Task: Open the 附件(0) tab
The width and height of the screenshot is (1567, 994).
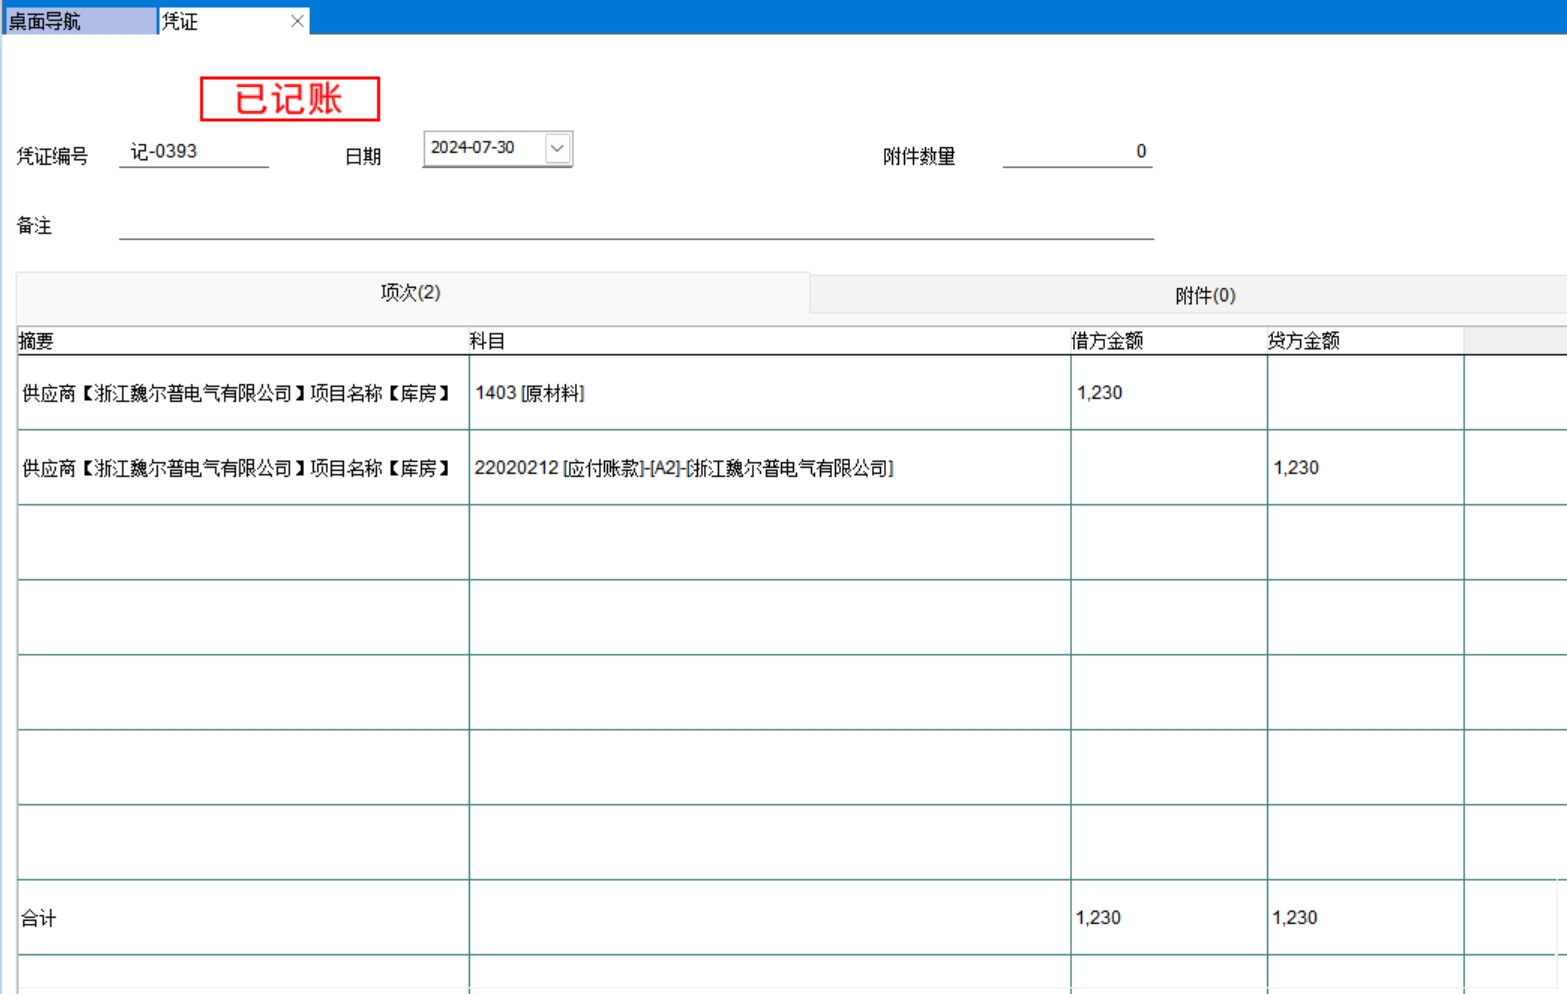Action: [x=1204, y=295]
